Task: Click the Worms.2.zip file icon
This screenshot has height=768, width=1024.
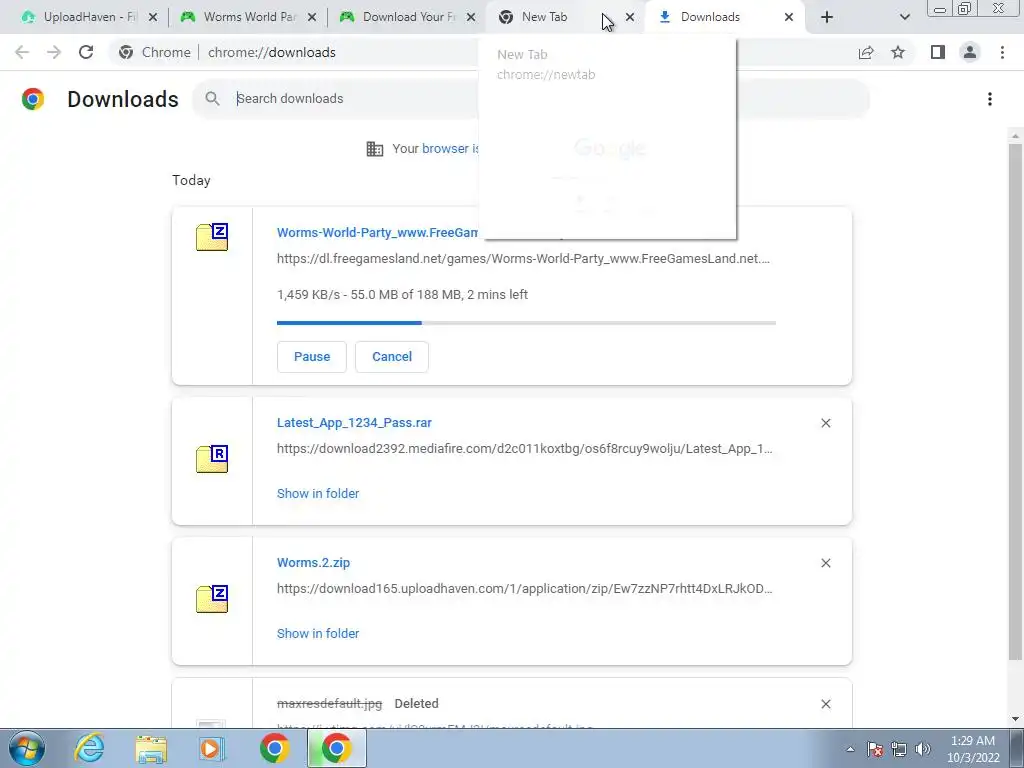Action: click(x=212, y=599)
